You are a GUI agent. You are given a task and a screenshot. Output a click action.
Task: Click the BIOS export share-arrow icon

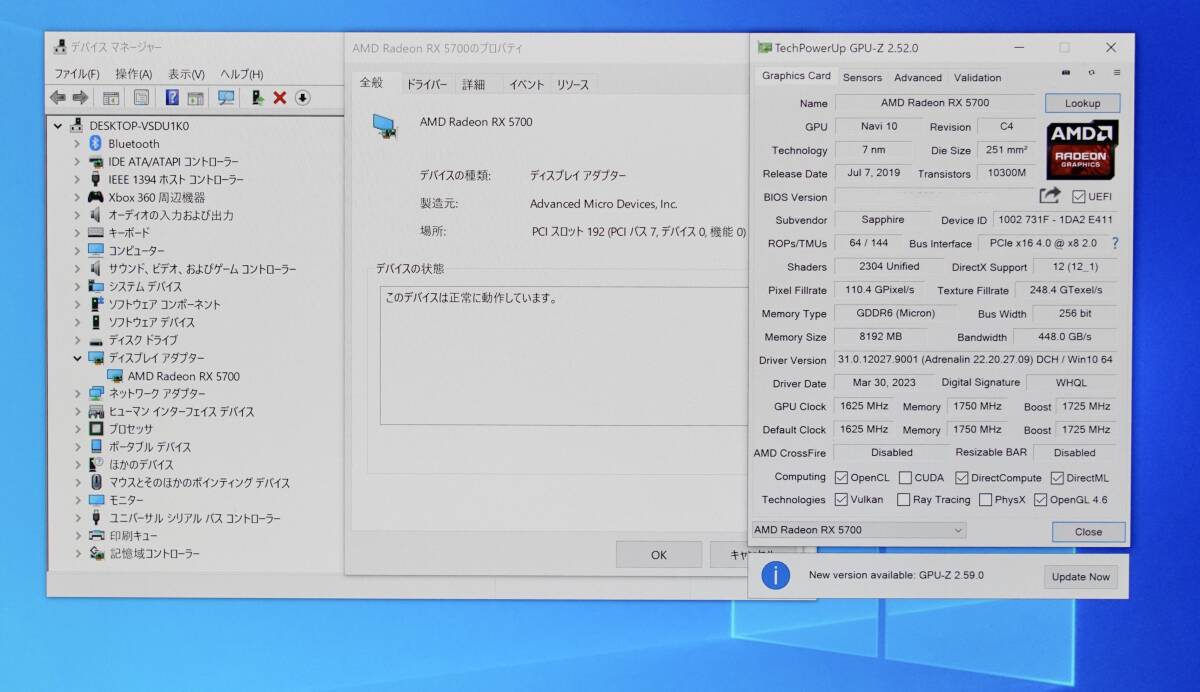tap(1050, 196)
